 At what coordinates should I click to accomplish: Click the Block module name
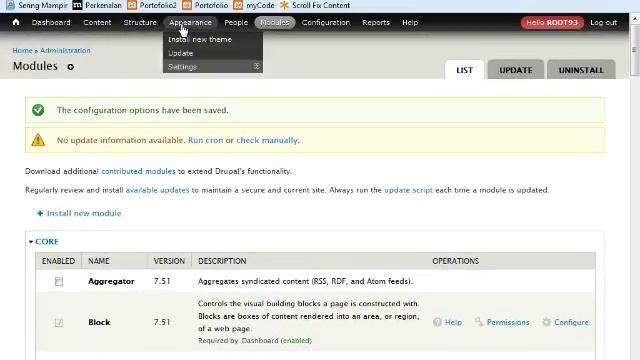pos(99,322)
